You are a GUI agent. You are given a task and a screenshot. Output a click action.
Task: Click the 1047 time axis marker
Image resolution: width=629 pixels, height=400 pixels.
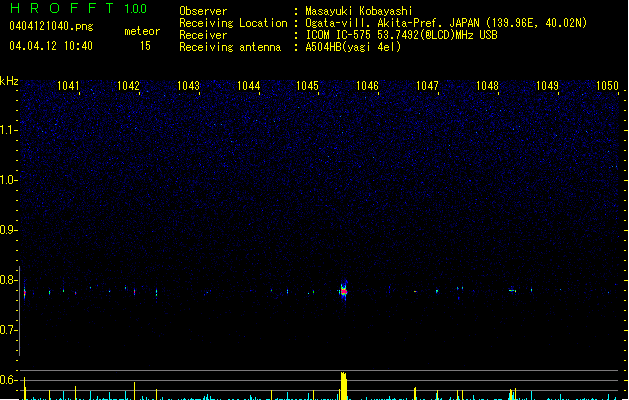pyautogui.click(x=427, y=86)
